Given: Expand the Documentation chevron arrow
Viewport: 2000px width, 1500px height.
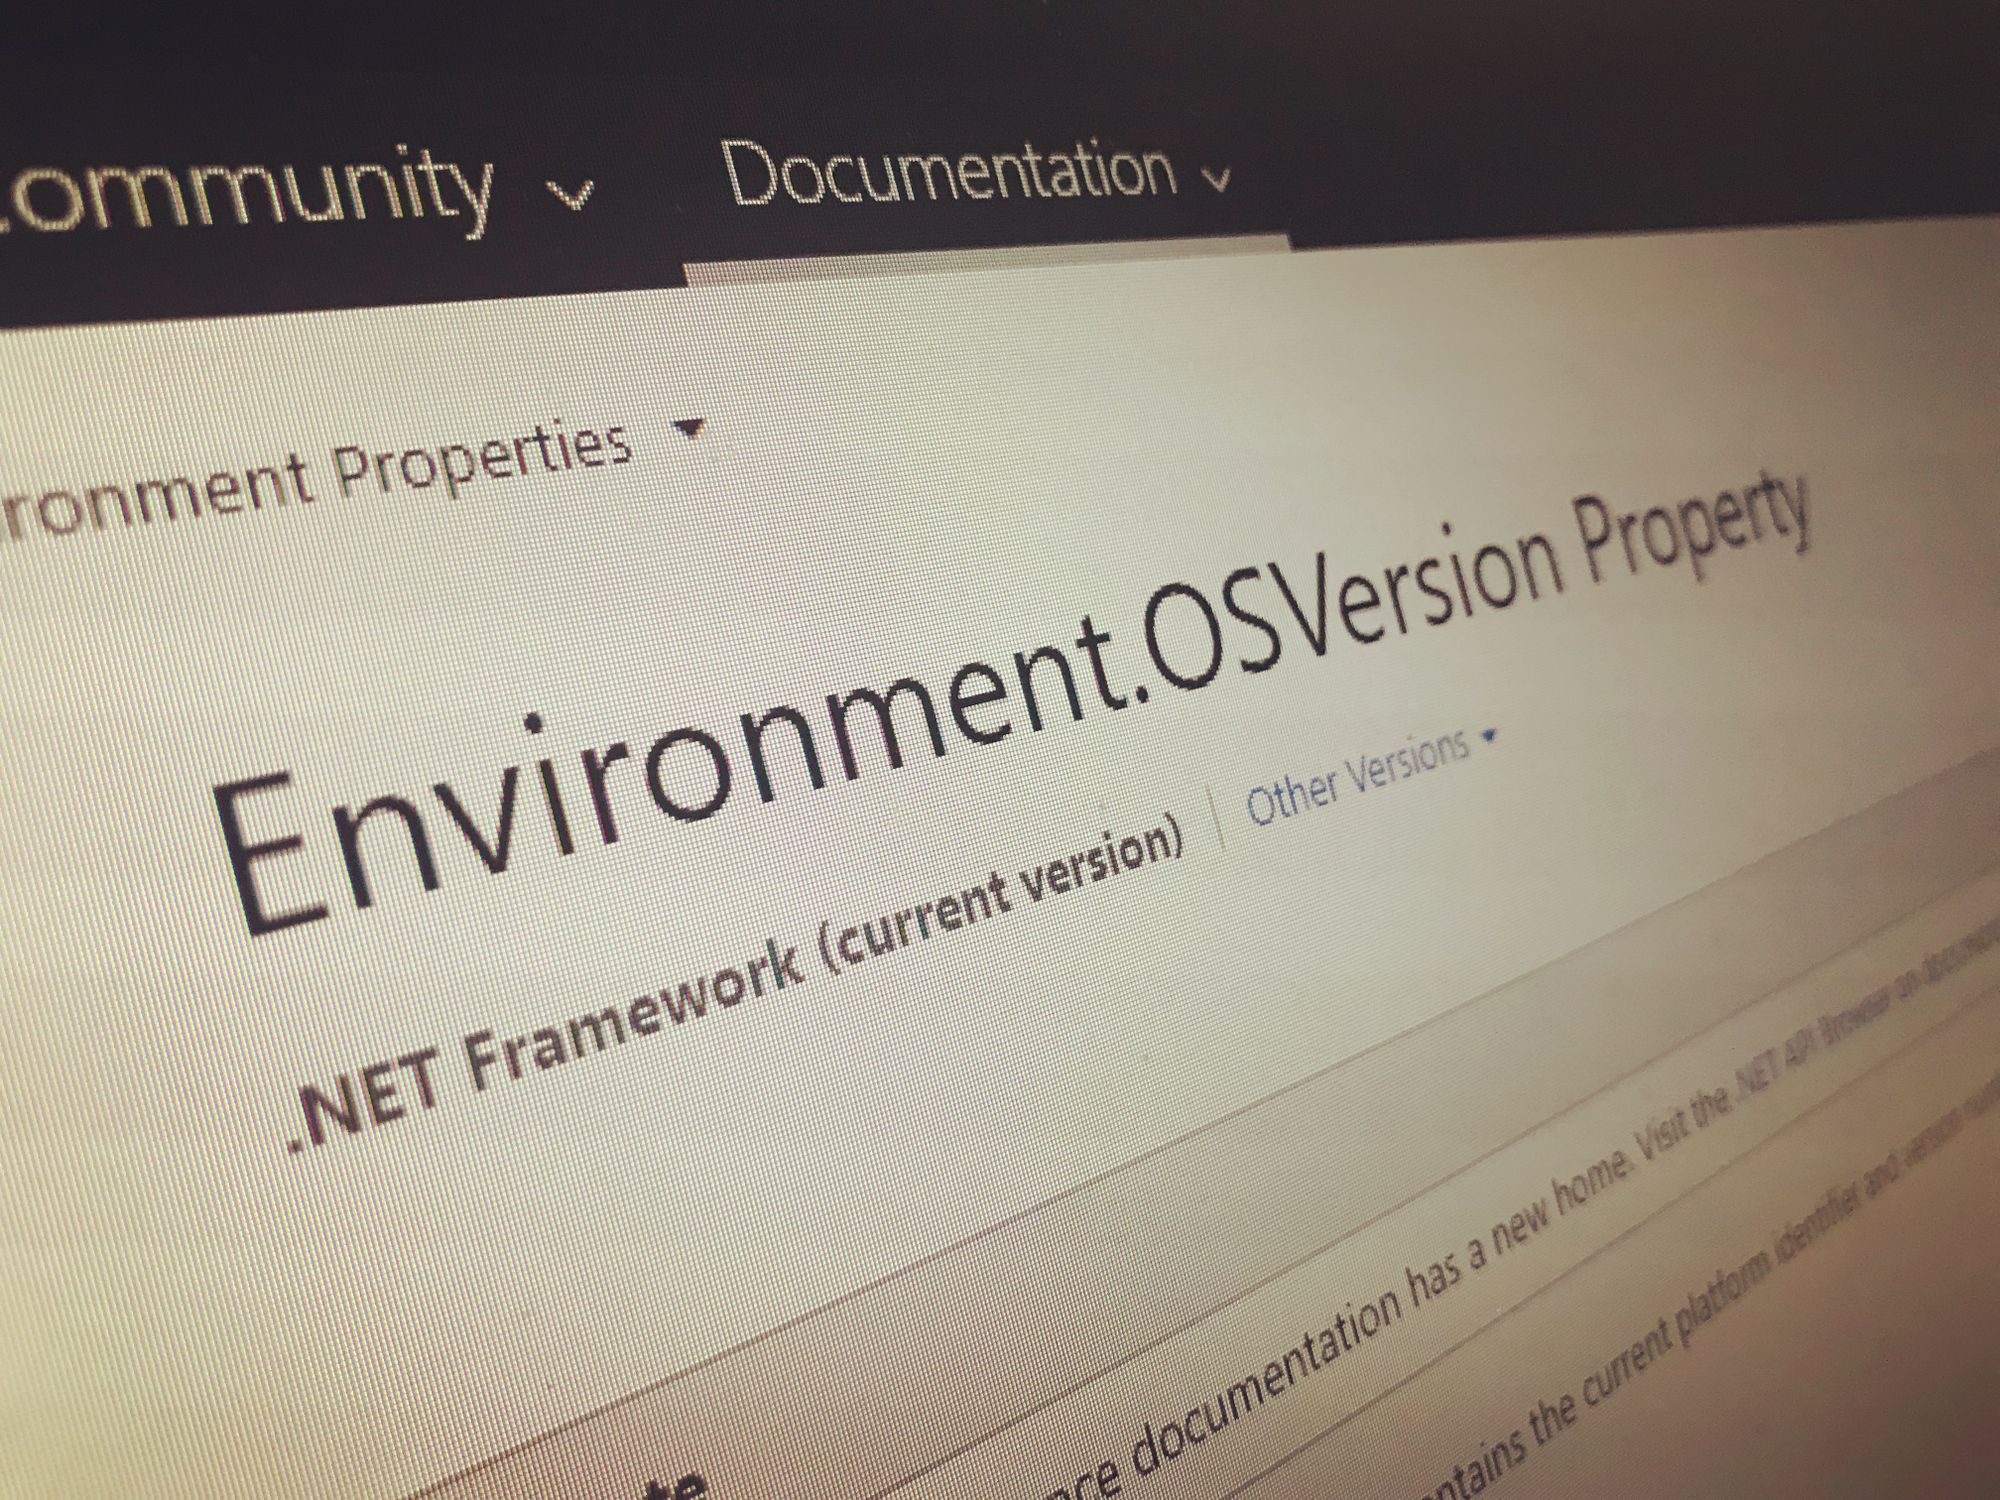Looking at the screenshot, I should point(1215,180).
